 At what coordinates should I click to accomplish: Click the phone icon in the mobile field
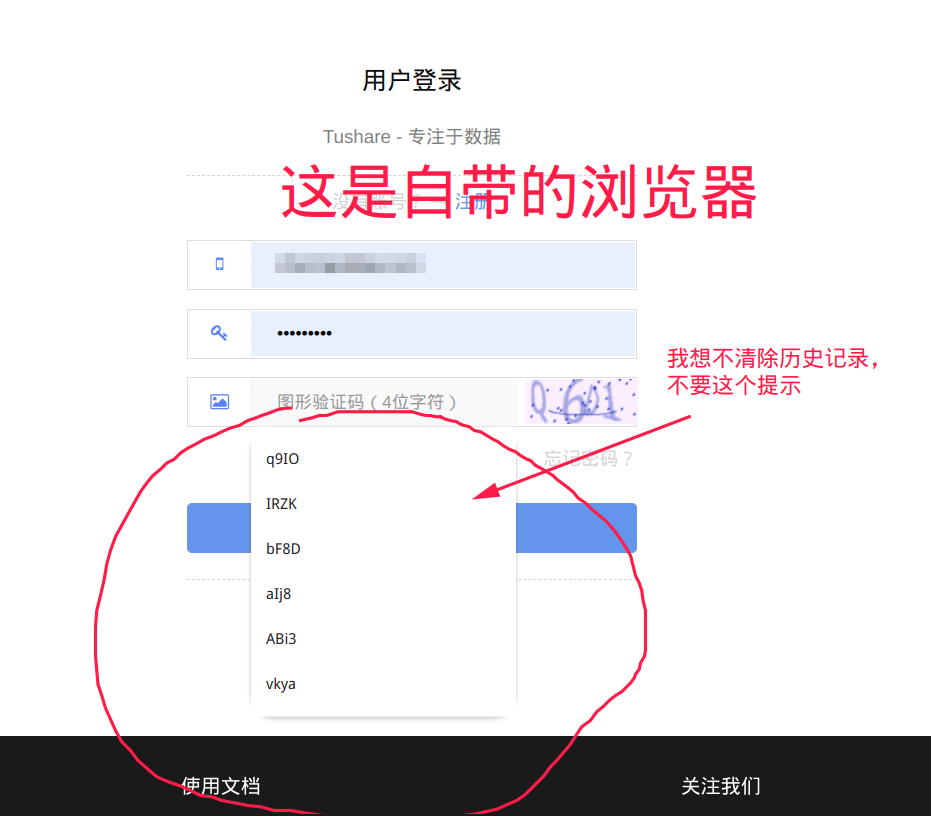point(219,264)
